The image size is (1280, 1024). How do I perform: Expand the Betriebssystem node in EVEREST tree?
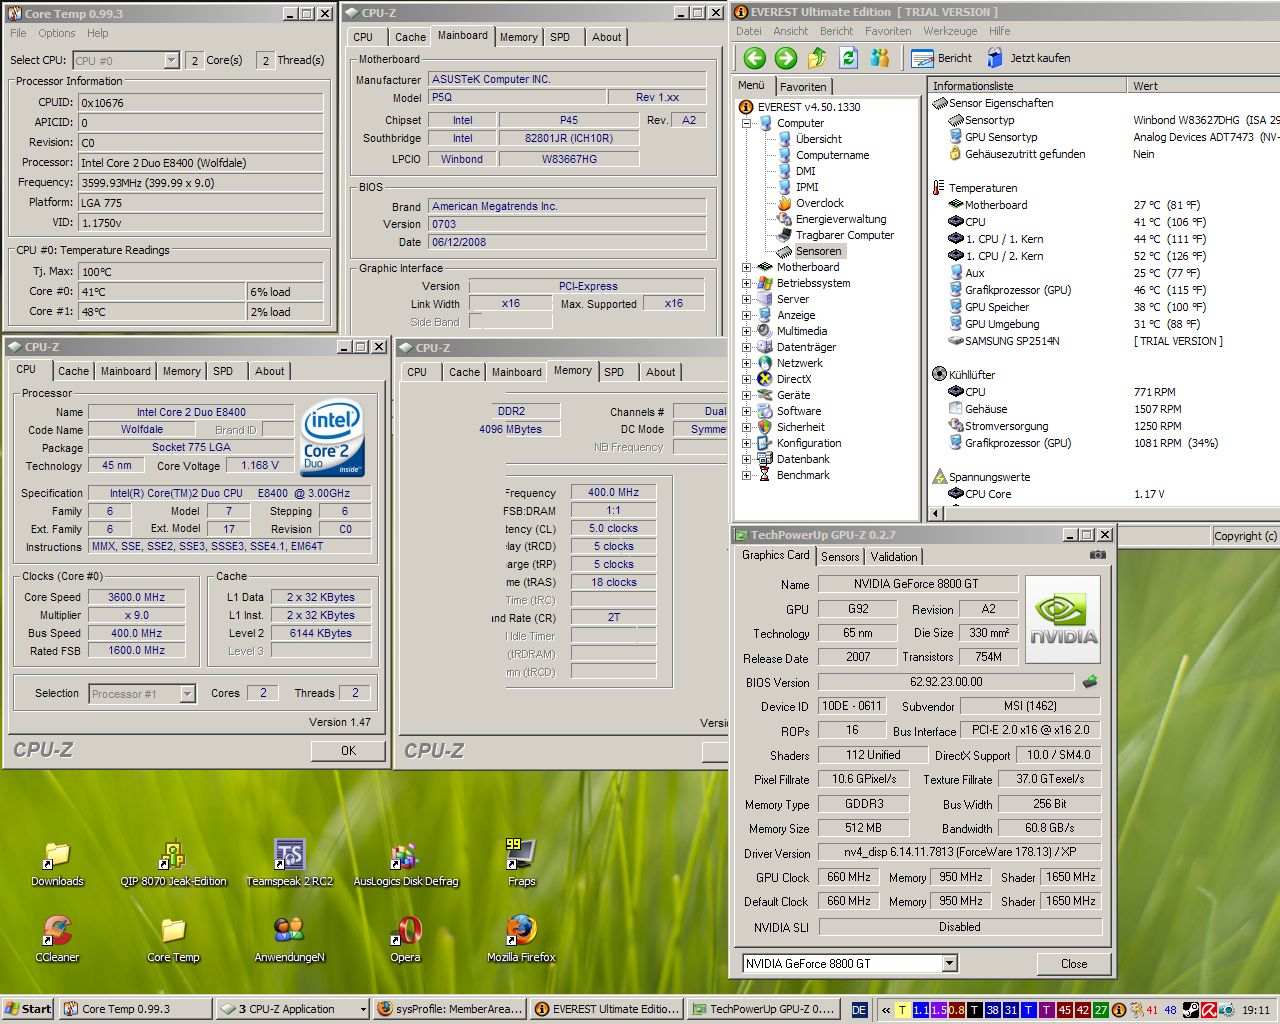point(746,283)
